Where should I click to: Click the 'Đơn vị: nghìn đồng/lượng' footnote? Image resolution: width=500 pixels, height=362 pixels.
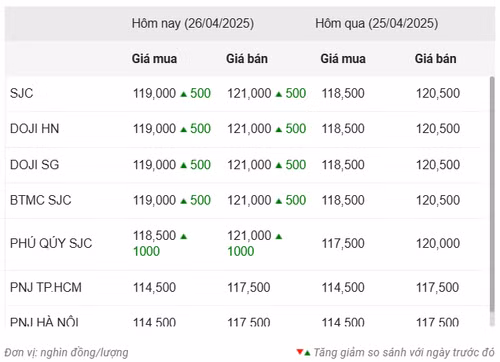tap(66, 353)
